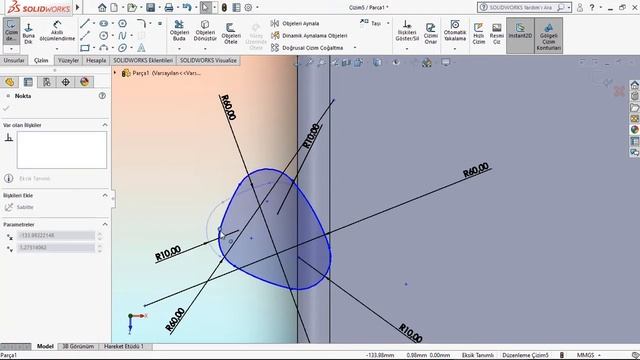Select the Line sketch tool

(84, 24)
